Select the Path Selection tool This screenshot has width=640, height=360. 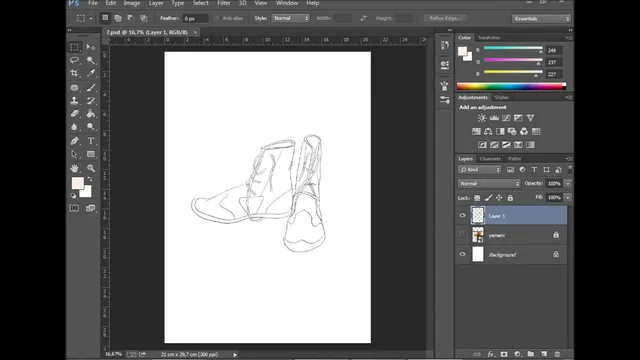[74, 154]
